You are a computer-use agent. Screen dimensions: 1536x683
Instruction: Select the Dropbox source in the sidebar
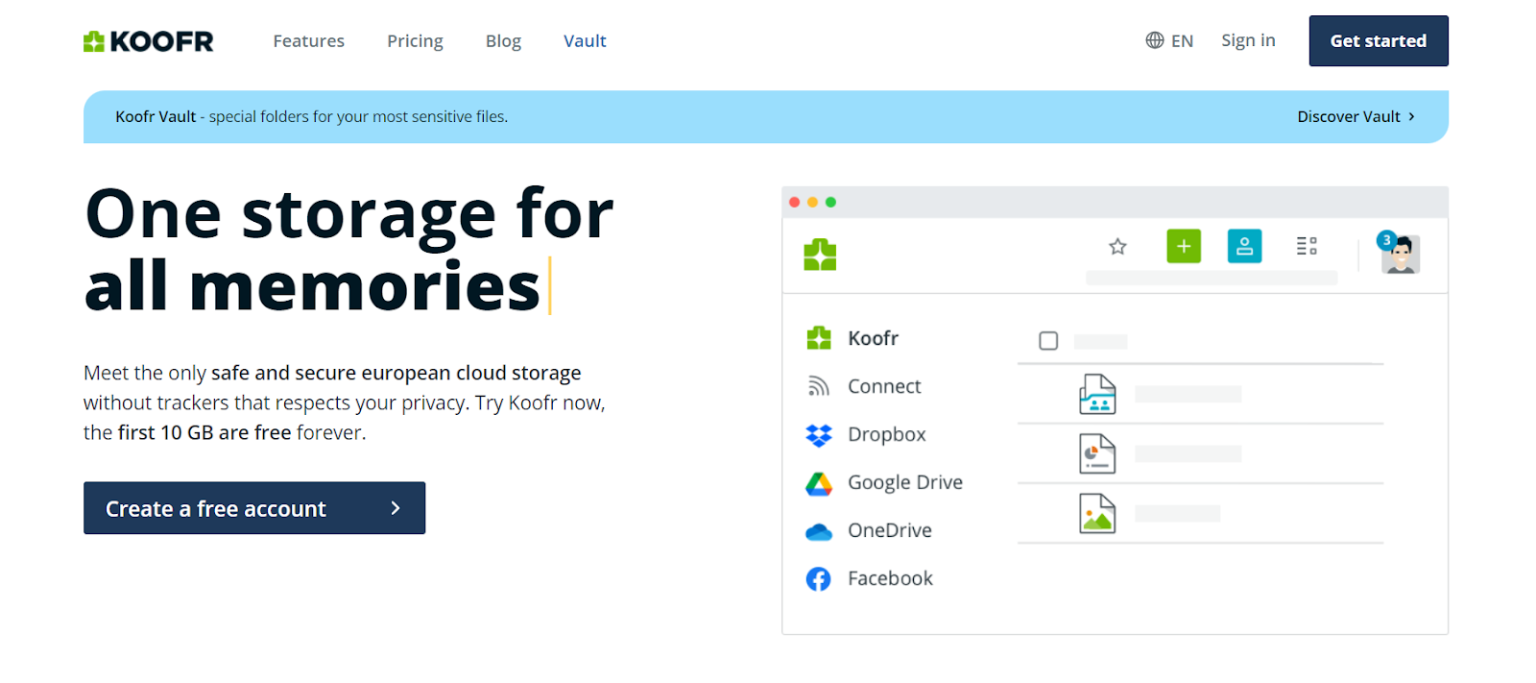point(888,434)
